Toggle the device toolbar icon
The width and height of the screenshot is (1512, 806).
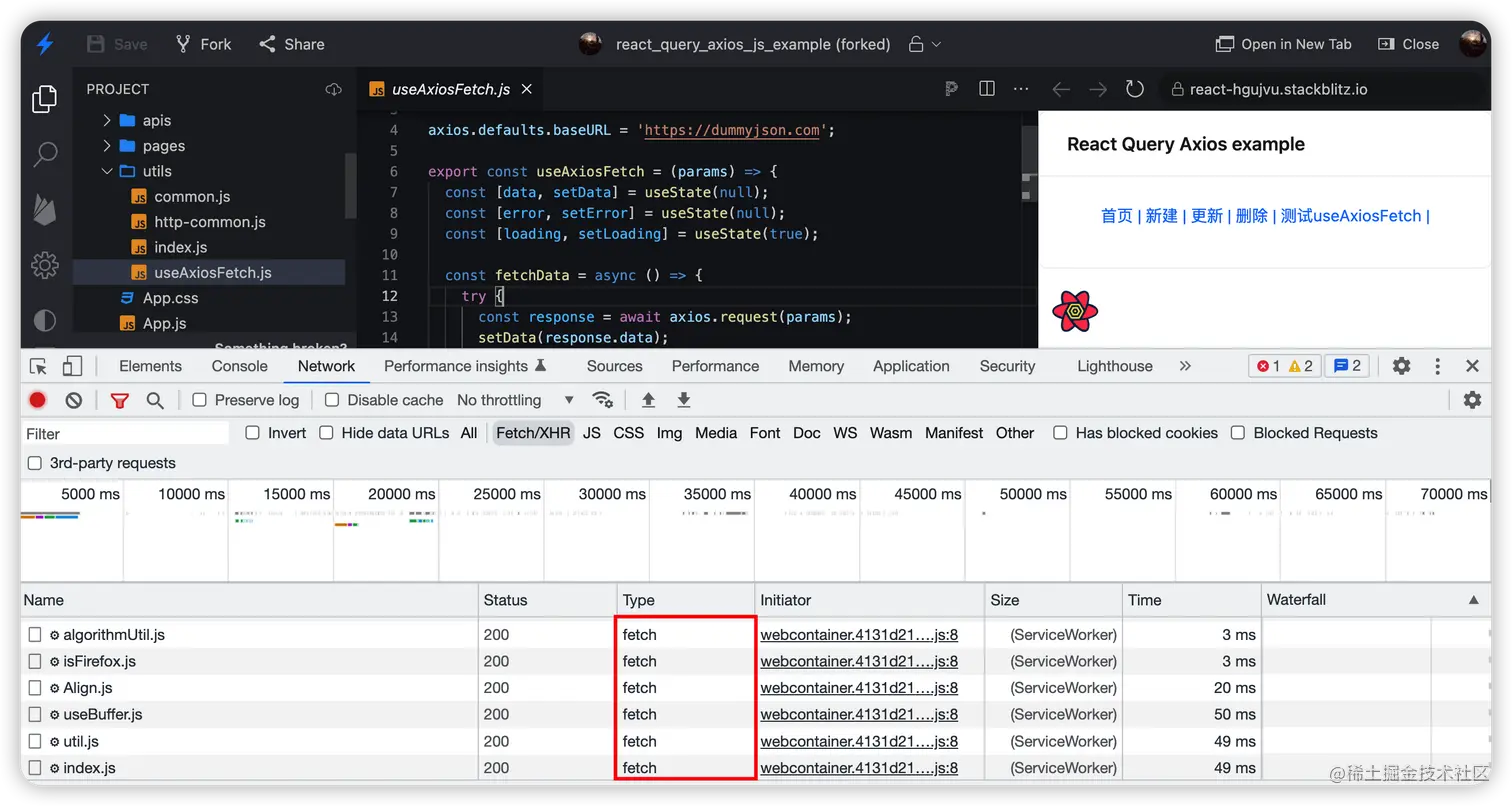tap(72, 366)
